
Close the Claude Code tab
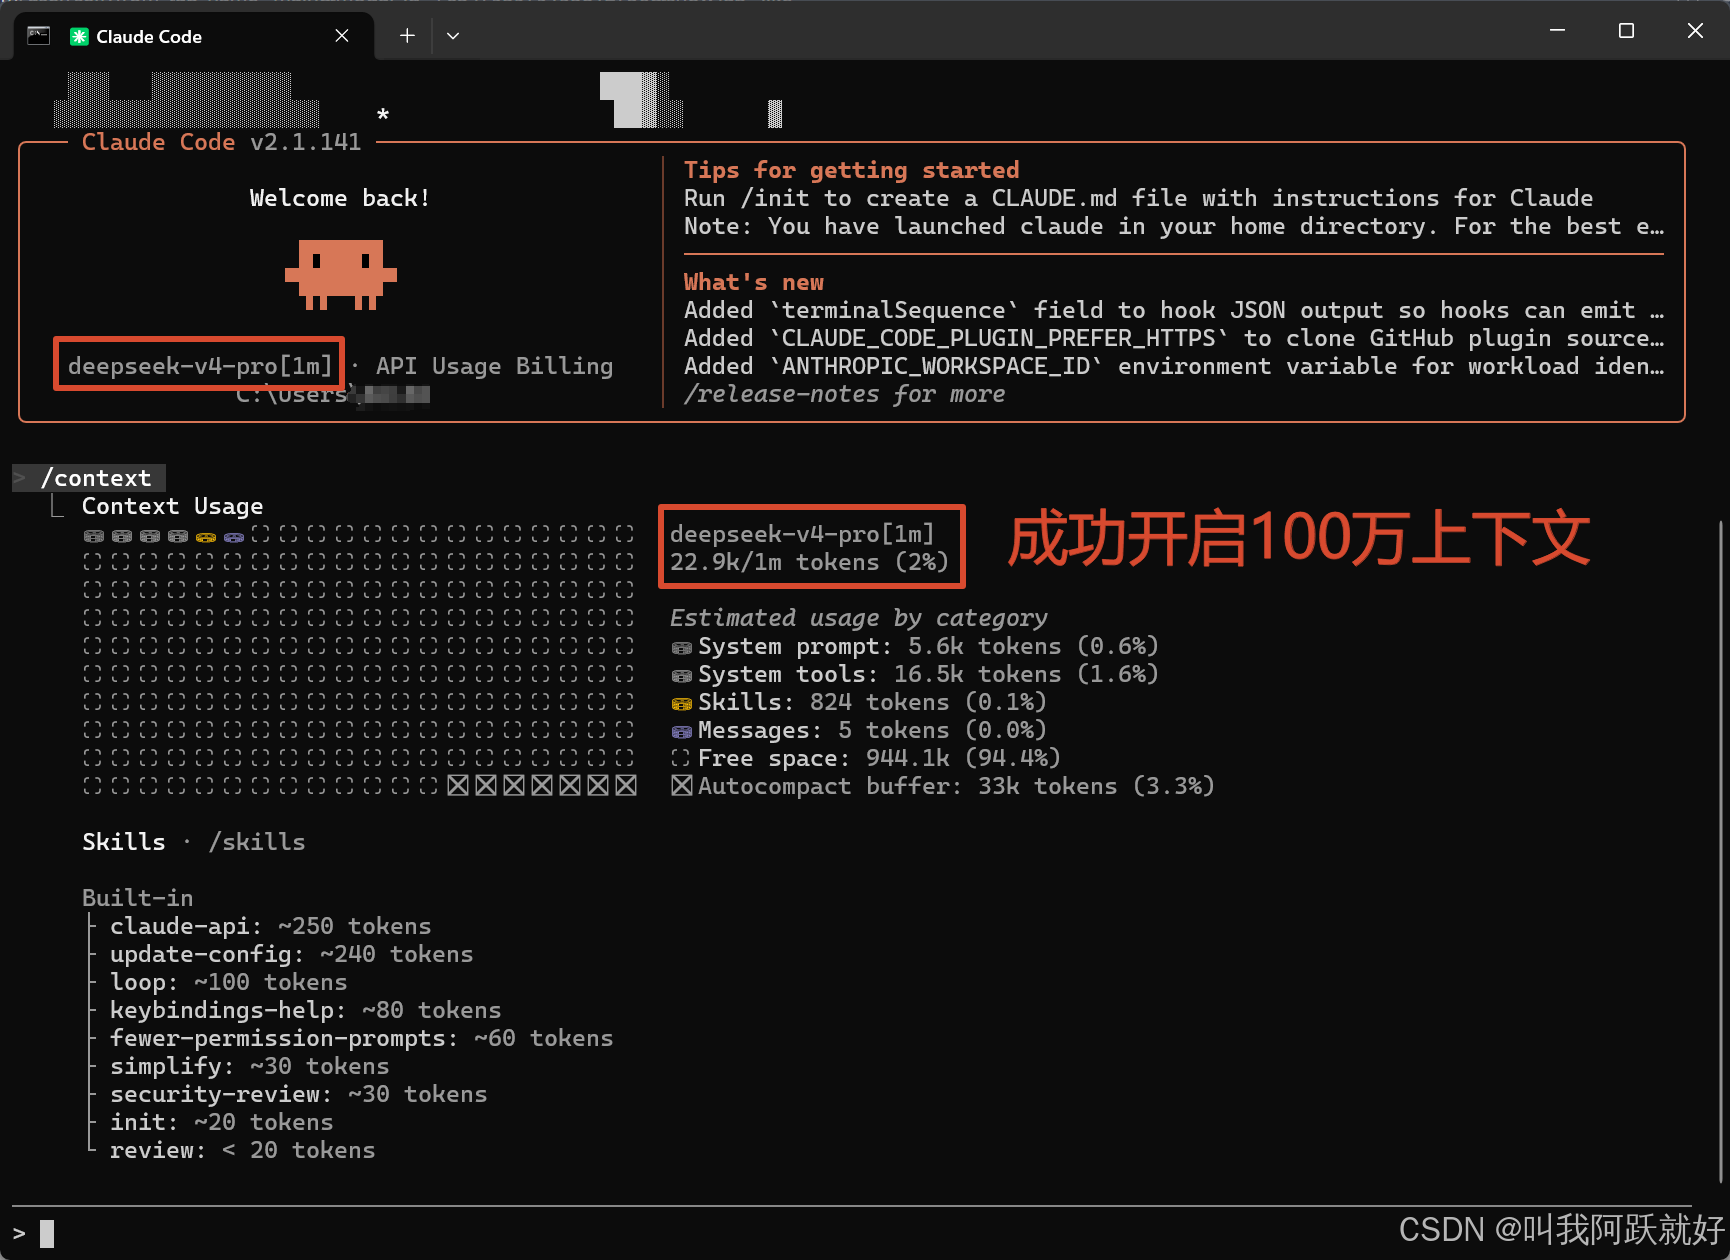pyautogui.click(x=342, y=36)
